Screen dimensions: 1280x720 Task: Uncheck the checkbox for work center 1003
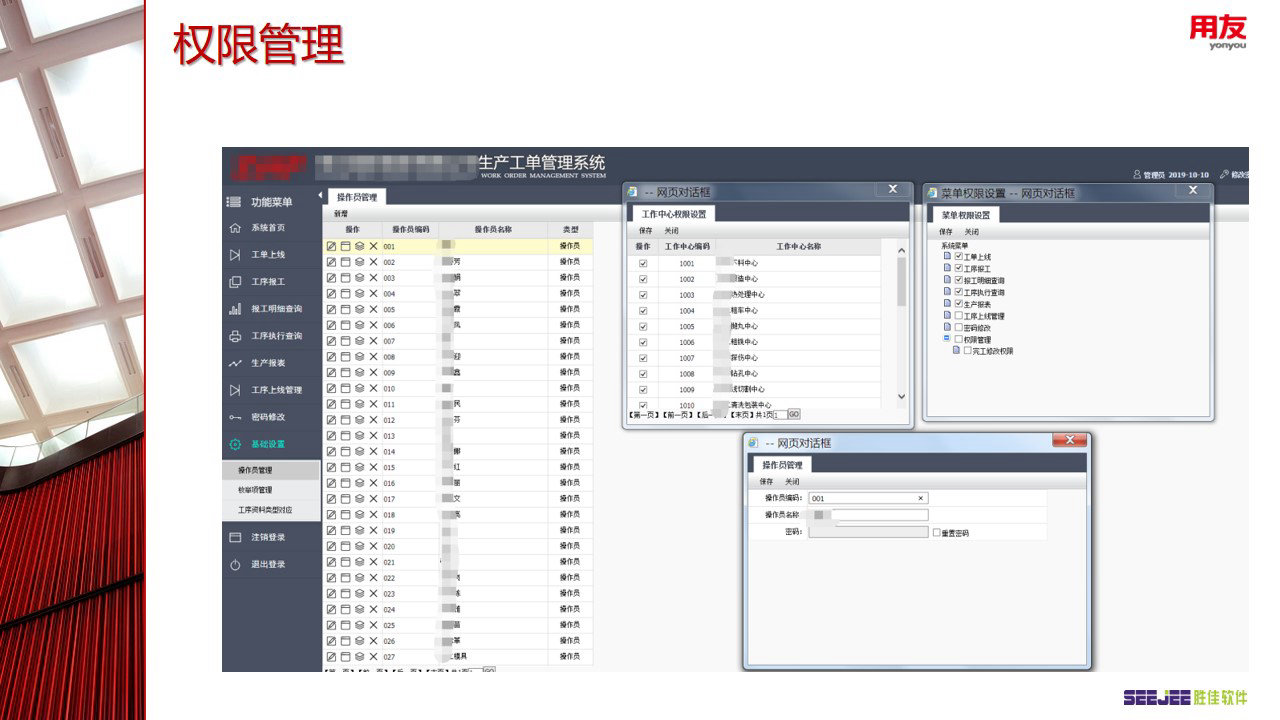click(643, 295)
